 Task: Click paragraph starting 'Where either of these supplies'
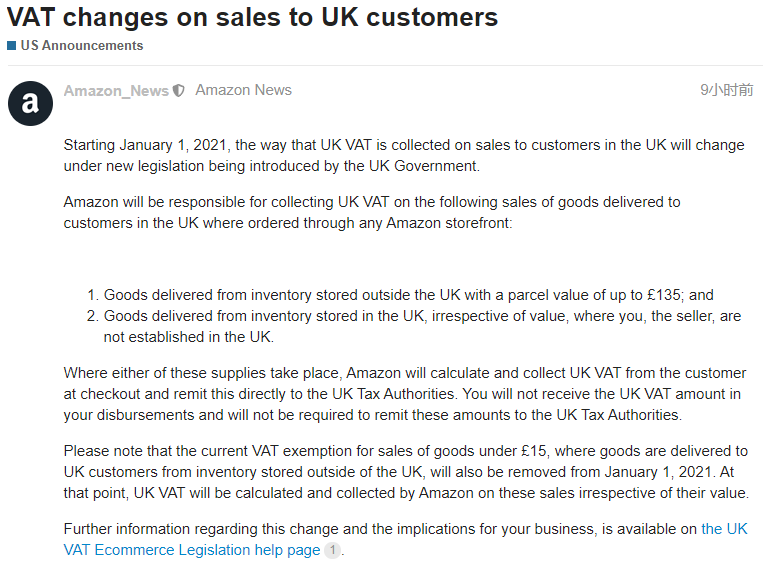(x=405, y=394)
